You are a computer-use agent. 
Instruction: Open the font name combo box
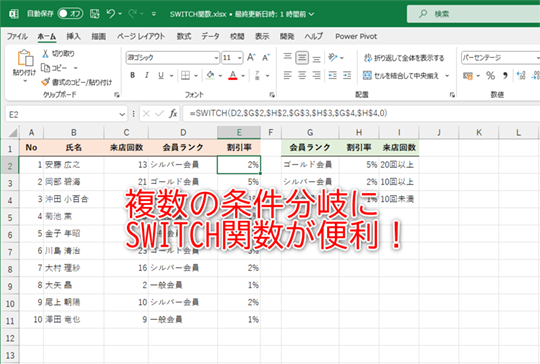tap(172, 58)
